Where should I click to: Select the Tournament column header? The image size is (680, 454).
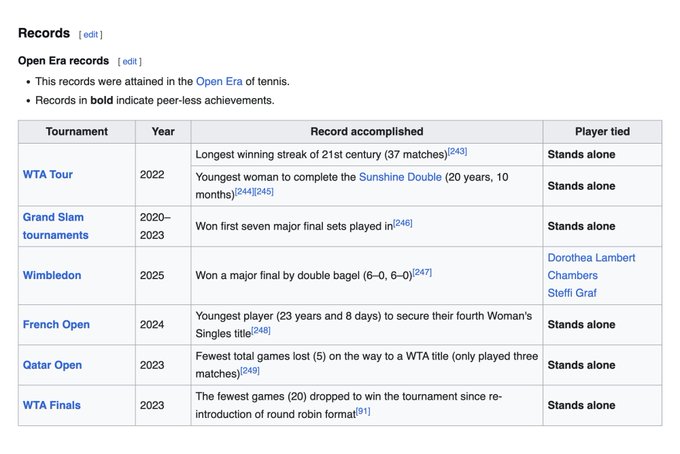[77, 131]
